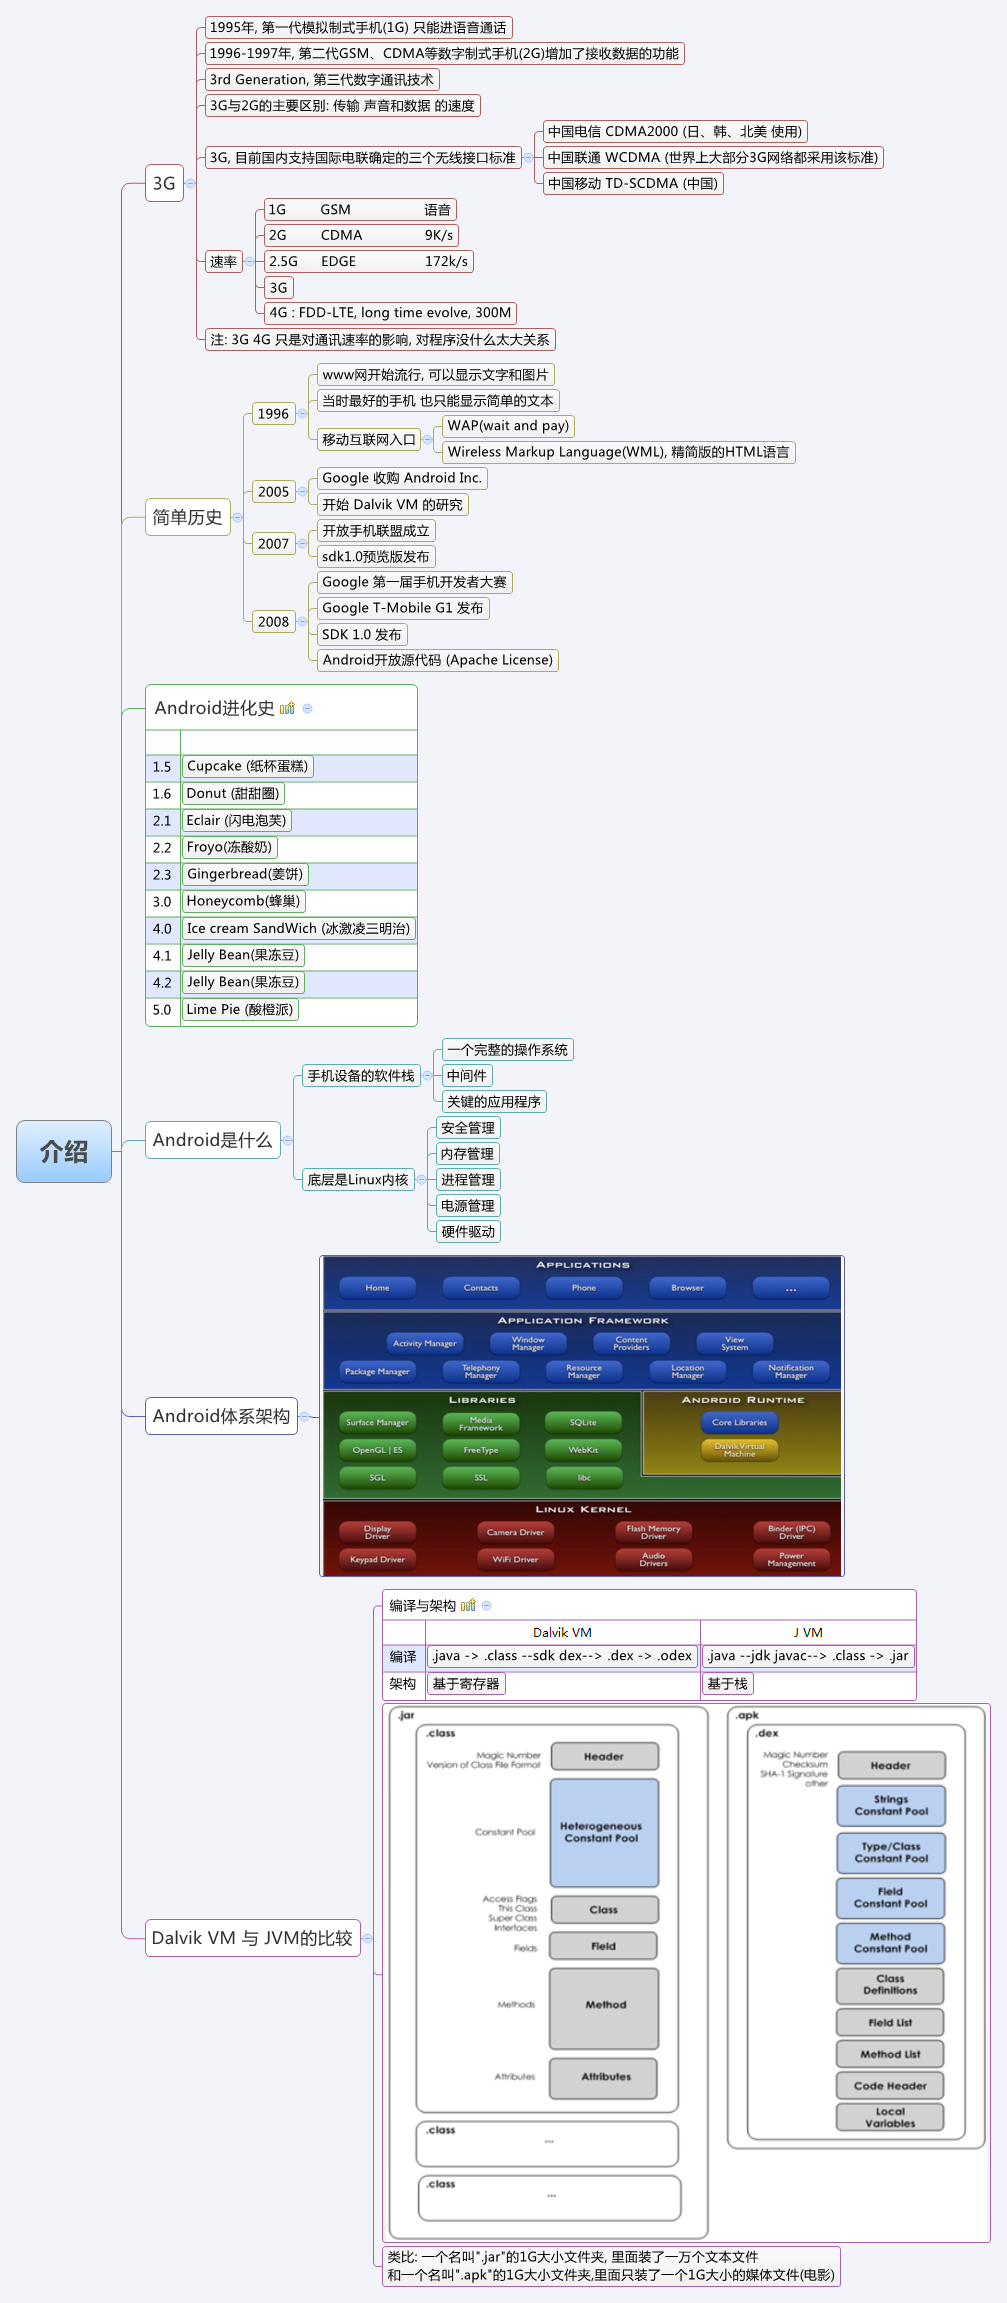The height and width of the screenshot is (2303, 1007).
Task: Select the Google 收购 Android Inc. node
Action: click(402, 478)
